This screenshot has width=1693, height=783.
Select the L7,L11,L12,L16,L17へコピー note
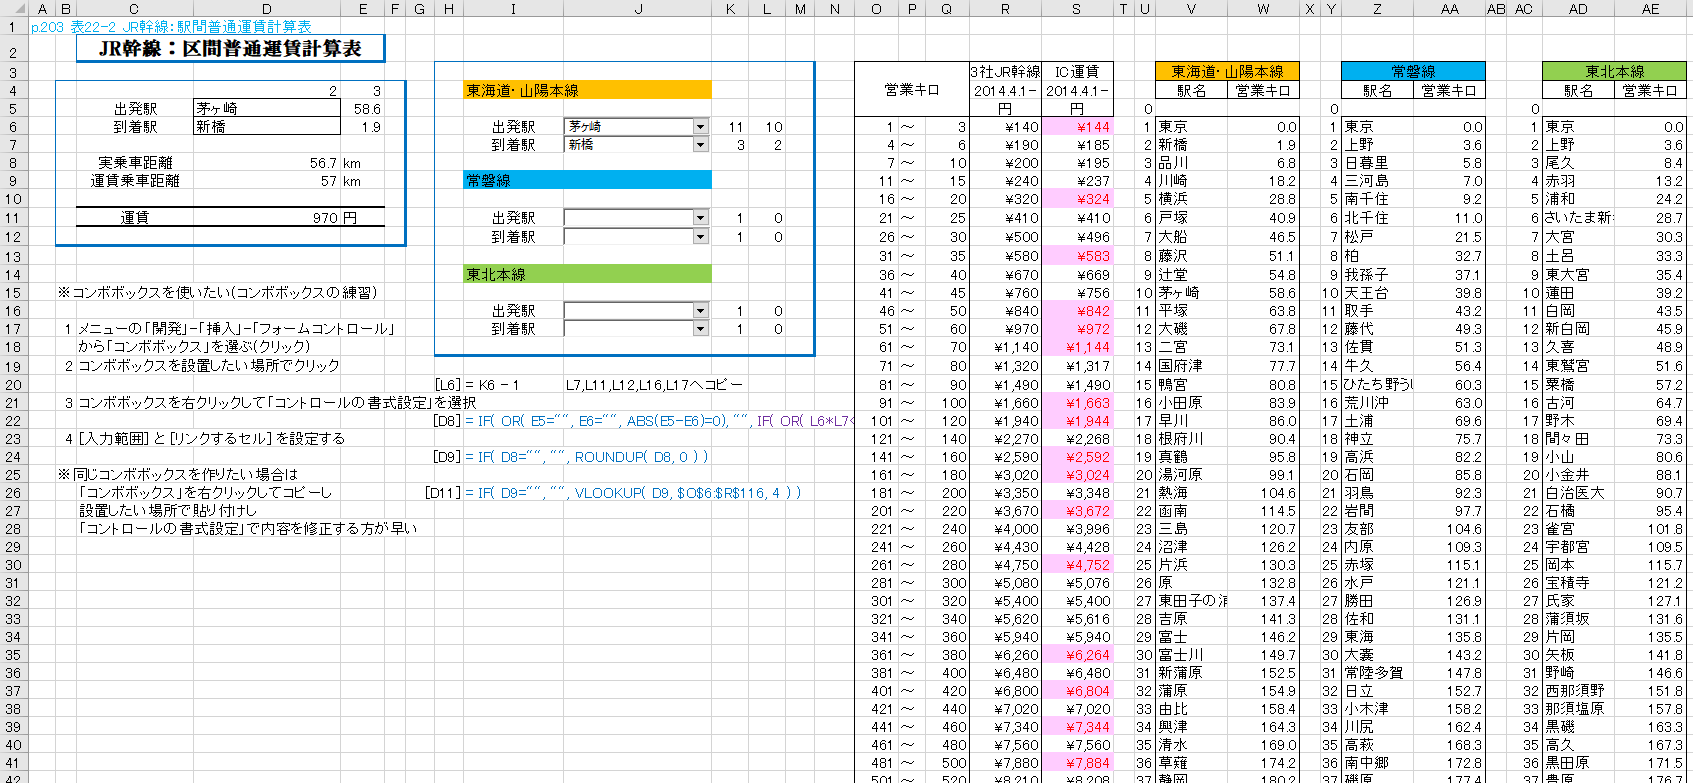[654, 385]
